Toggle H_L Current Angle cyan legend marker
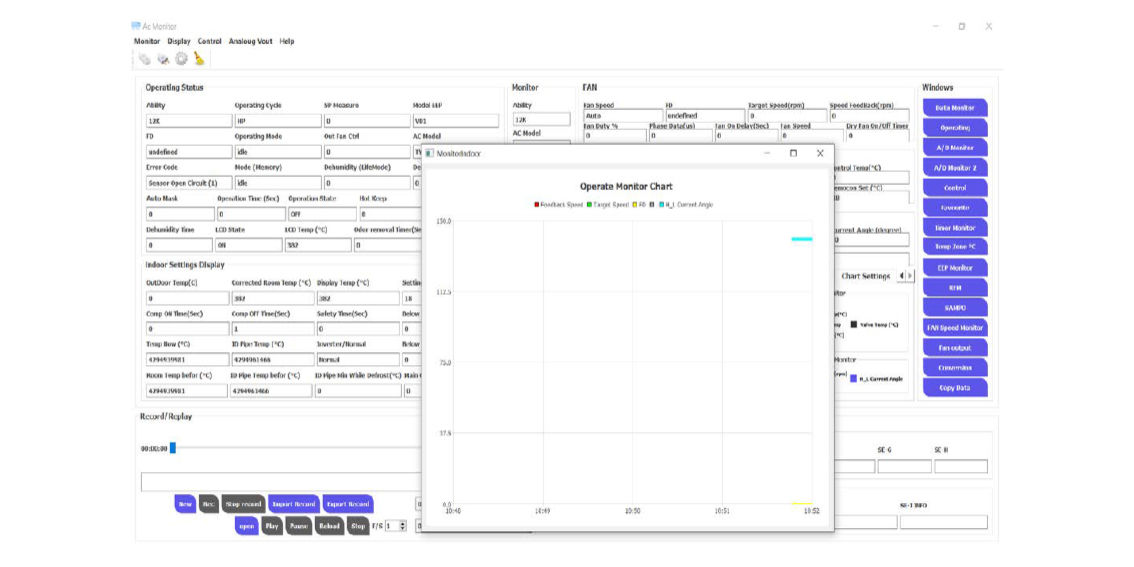The image size is (1134, 567). pos(660,205)
